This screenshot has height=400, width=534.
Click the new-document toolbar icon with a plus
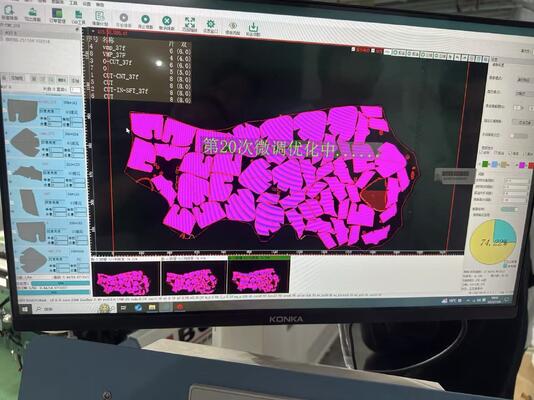[9, 11]
